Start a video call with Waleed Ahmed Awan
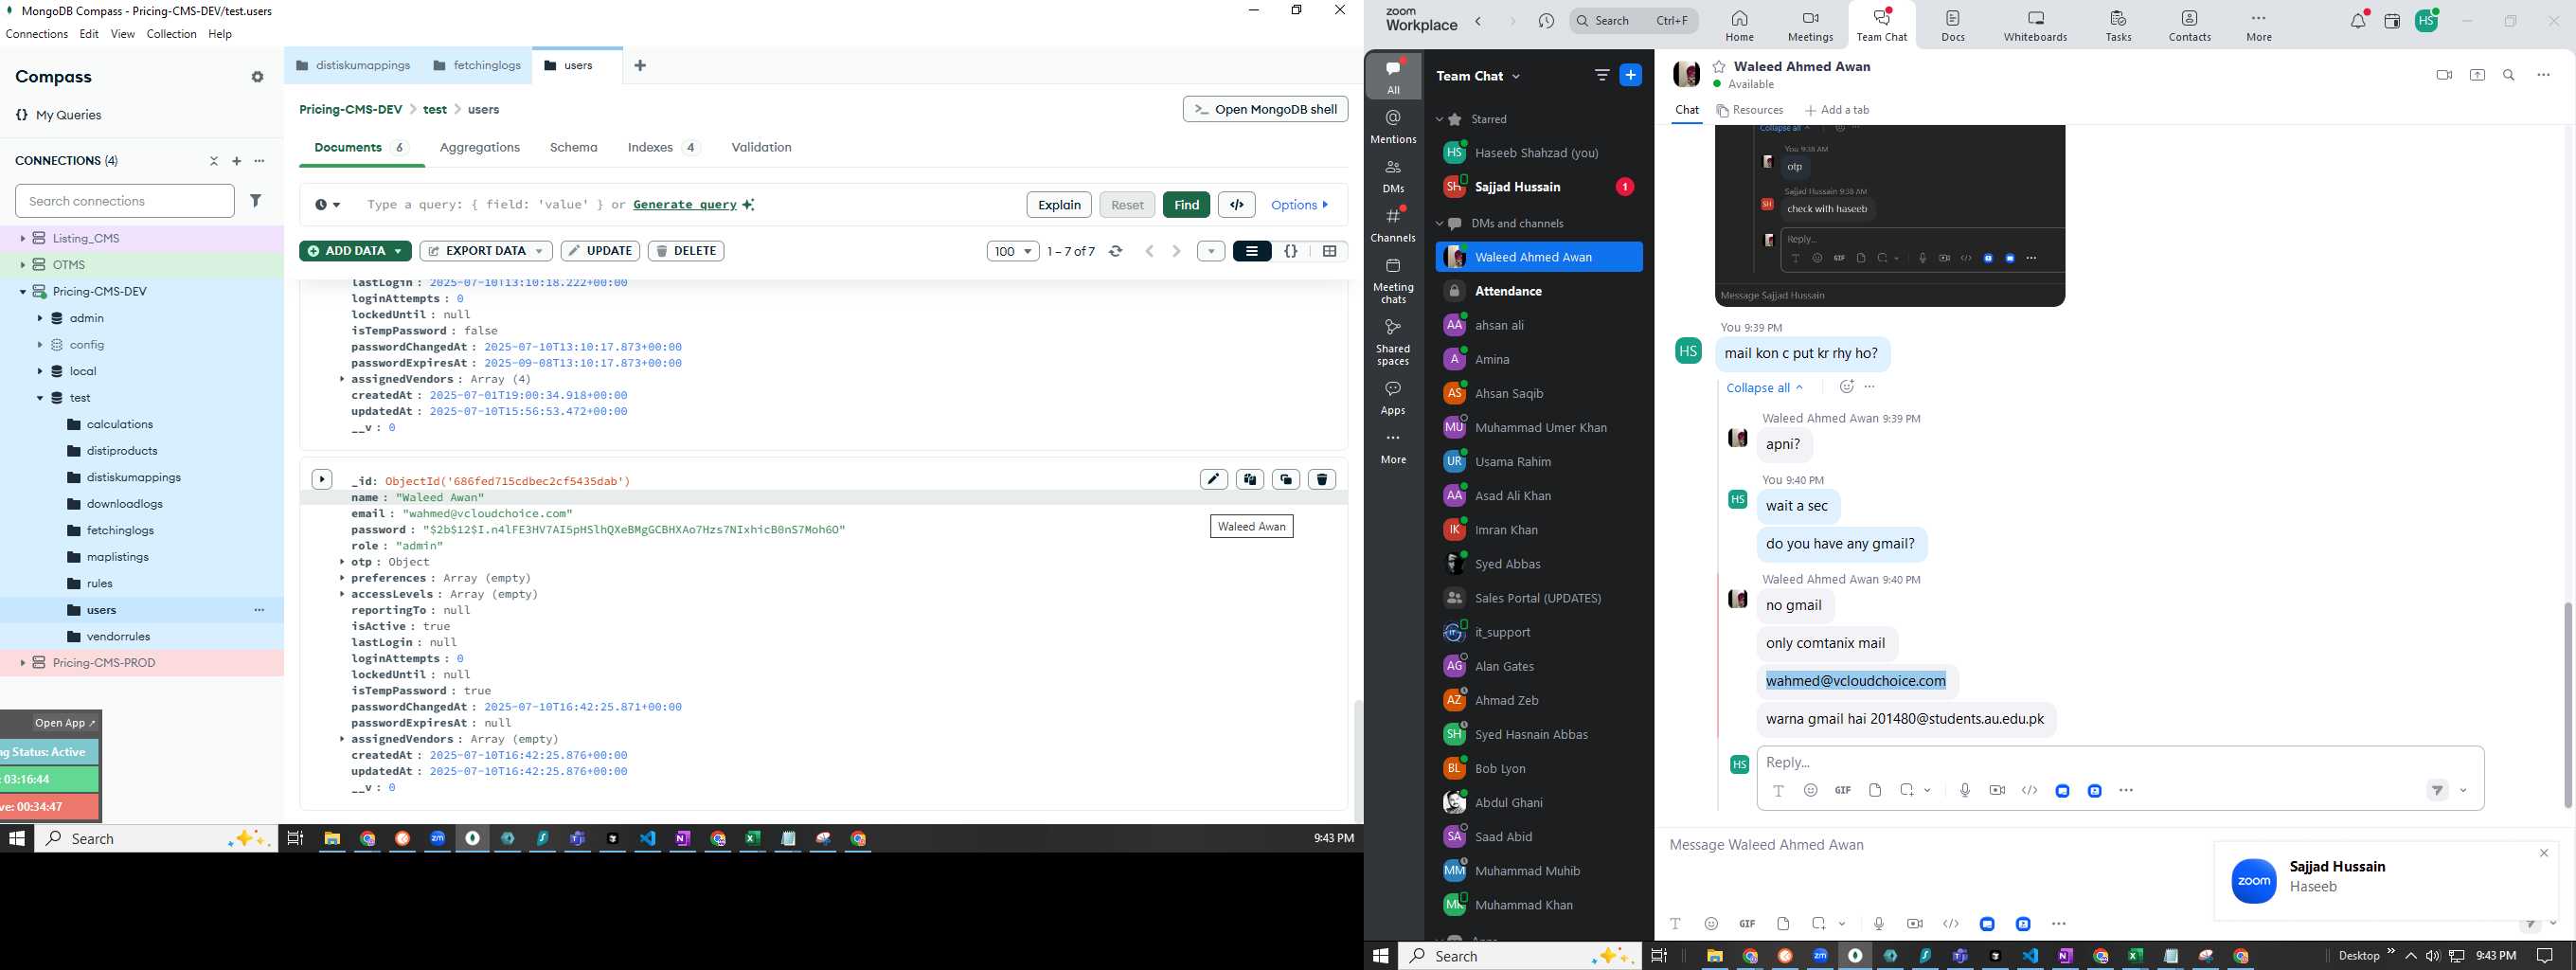This screenshot has height=970, width=2576. click(x=2444, y=75)
